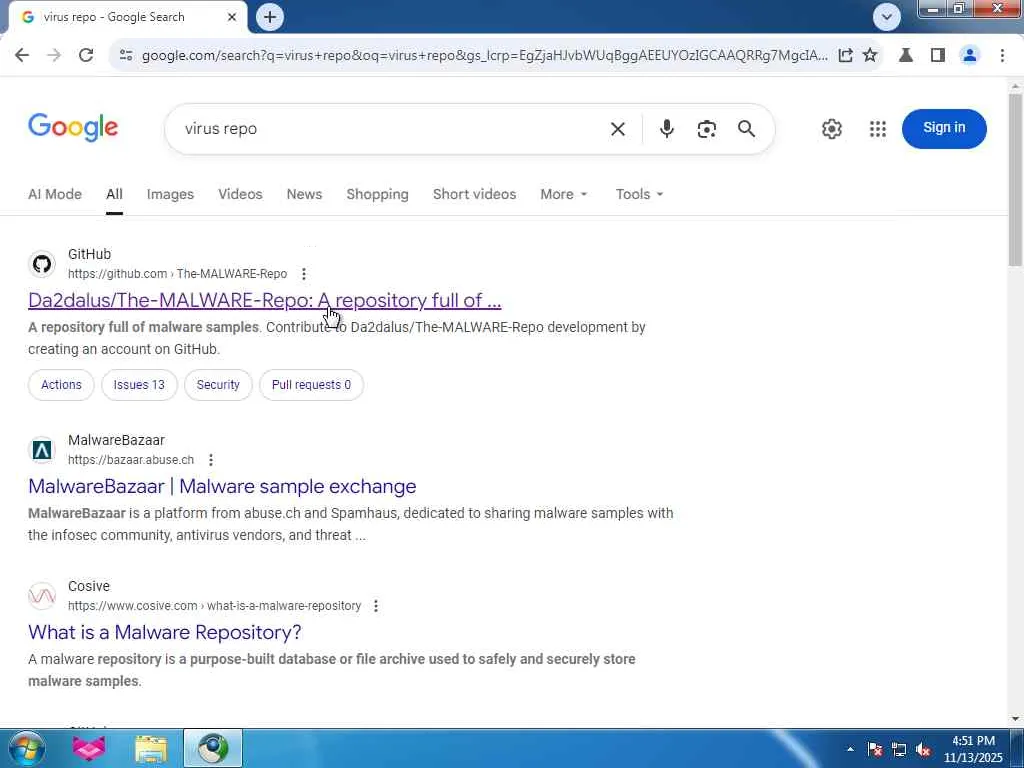Open Google quick settings gear

831,129
